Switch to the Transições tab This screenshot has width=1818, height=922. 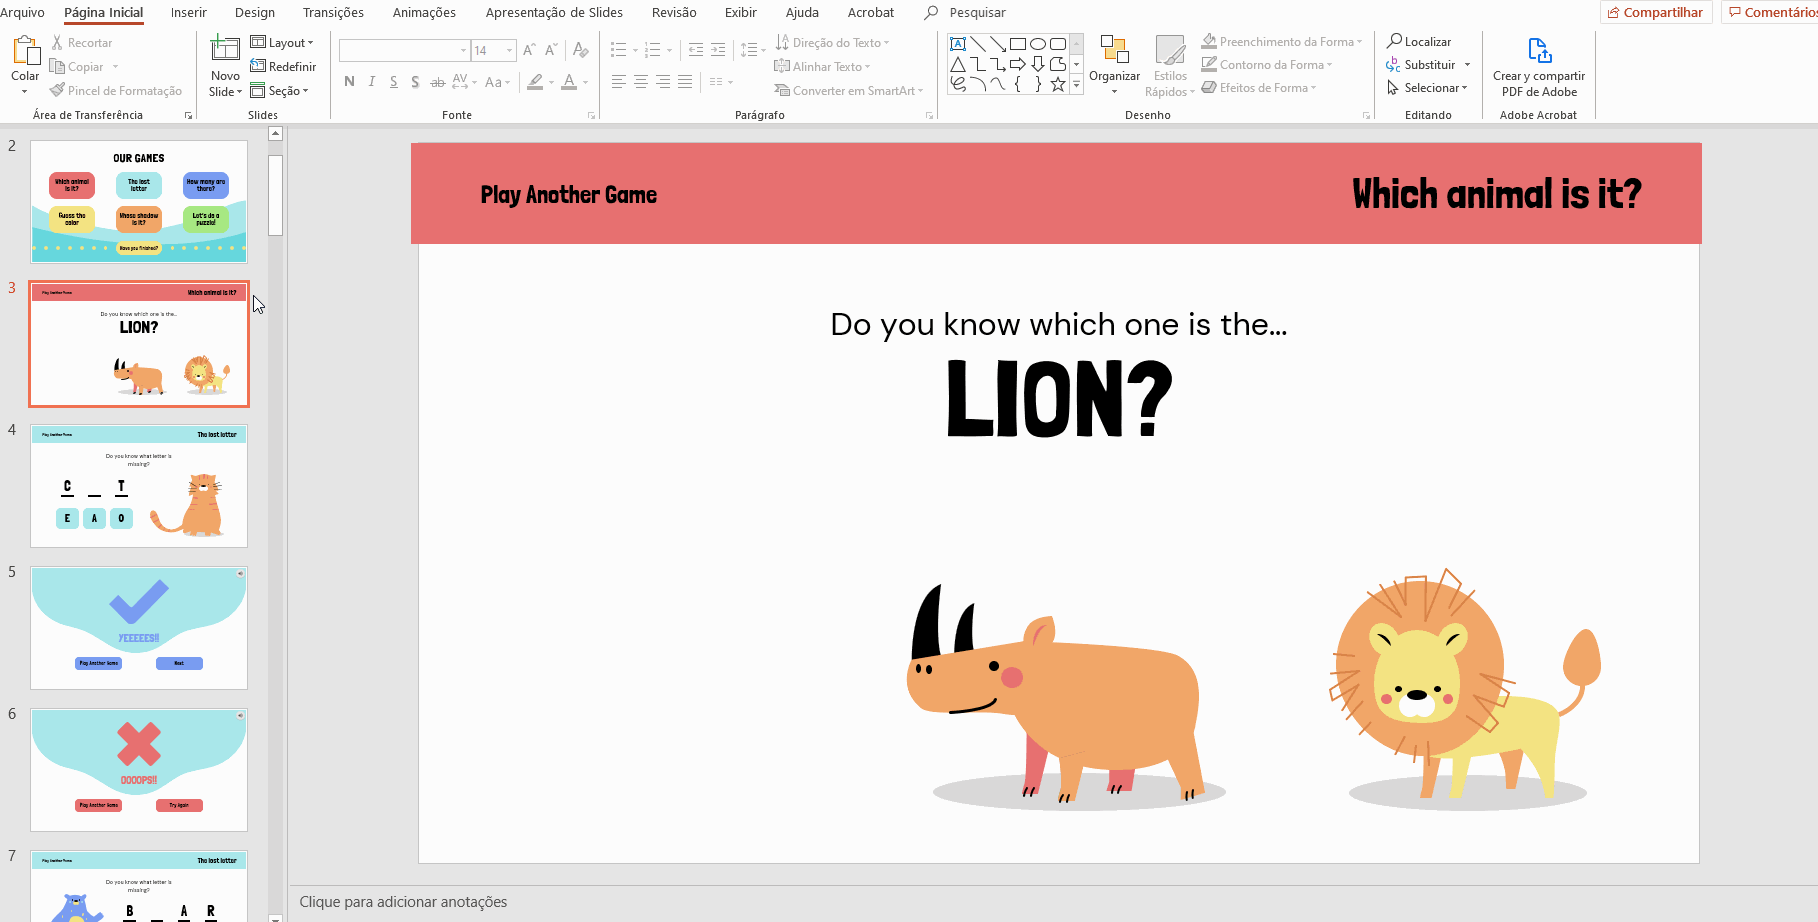tap(333, 12)
